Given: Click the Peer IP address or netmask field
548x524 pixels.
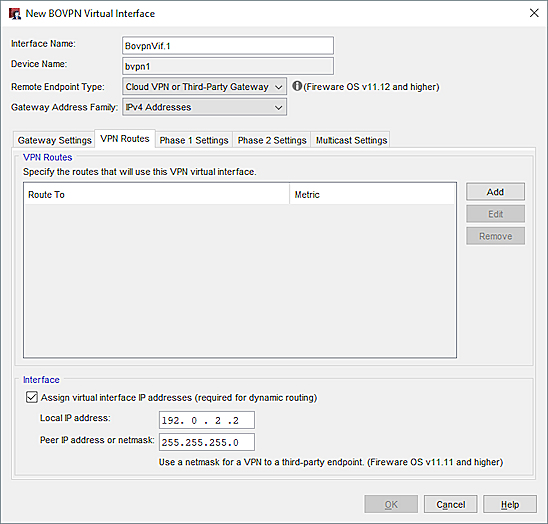Looking at the screenshot, I should (x=207, y=442).
